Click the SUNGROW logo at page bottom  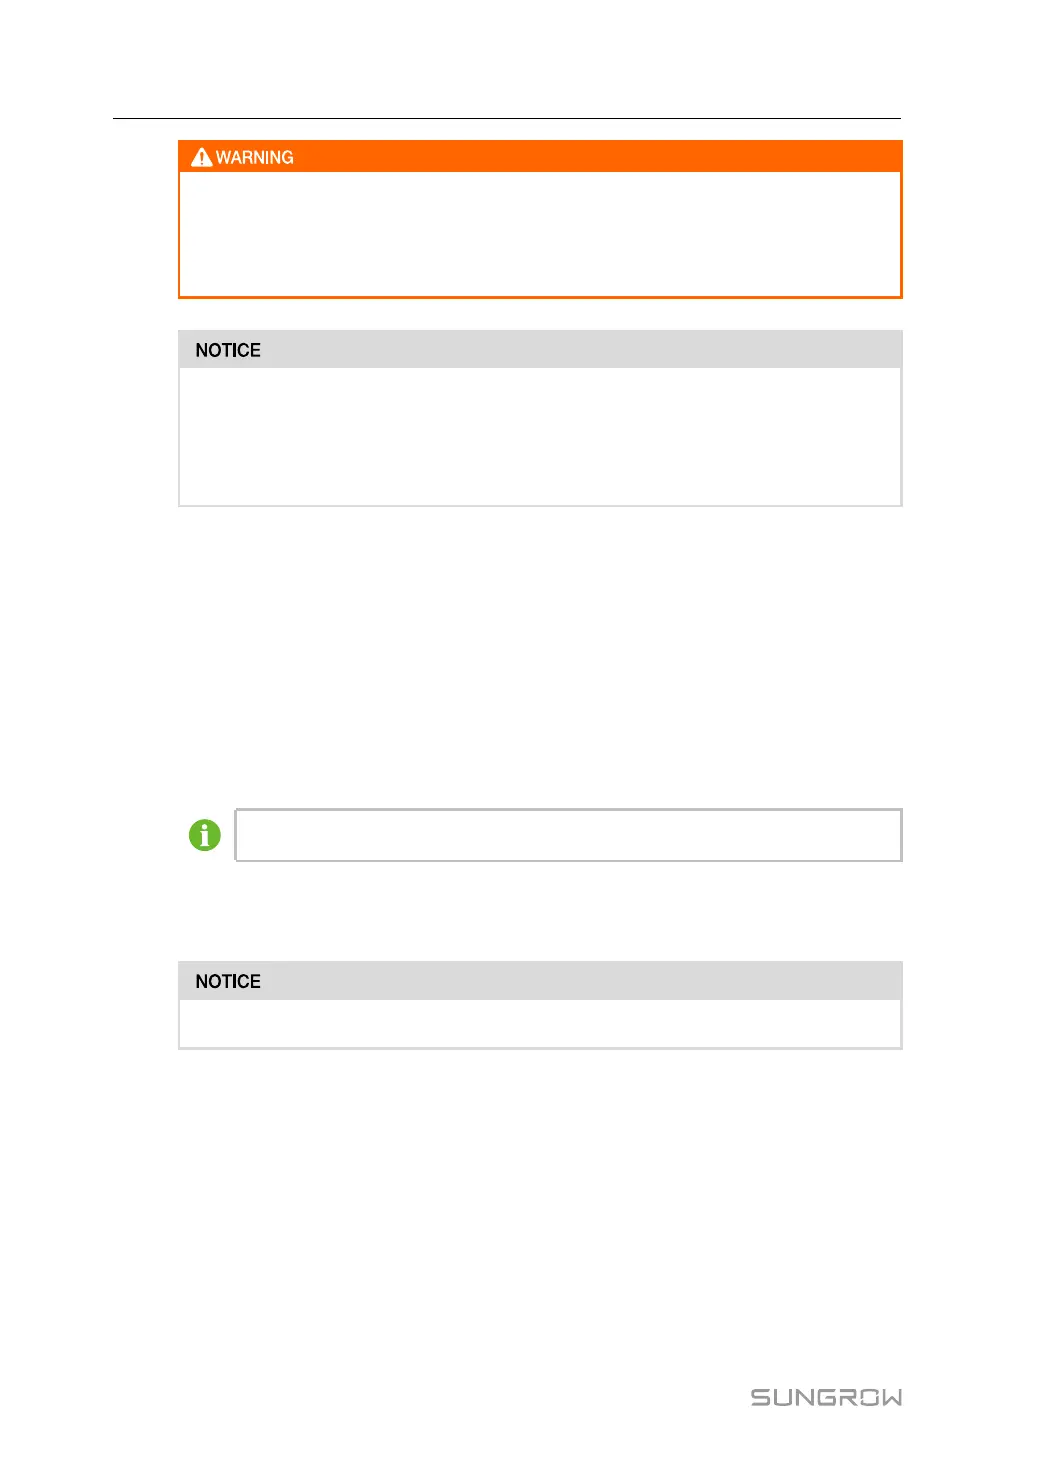pos(826,1397)
